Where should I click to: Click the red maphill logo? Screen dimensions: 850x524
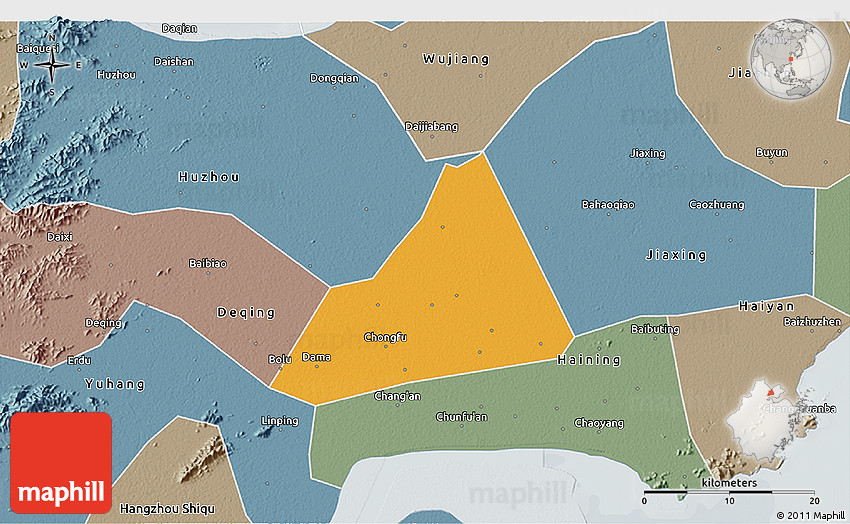(61, 462)
